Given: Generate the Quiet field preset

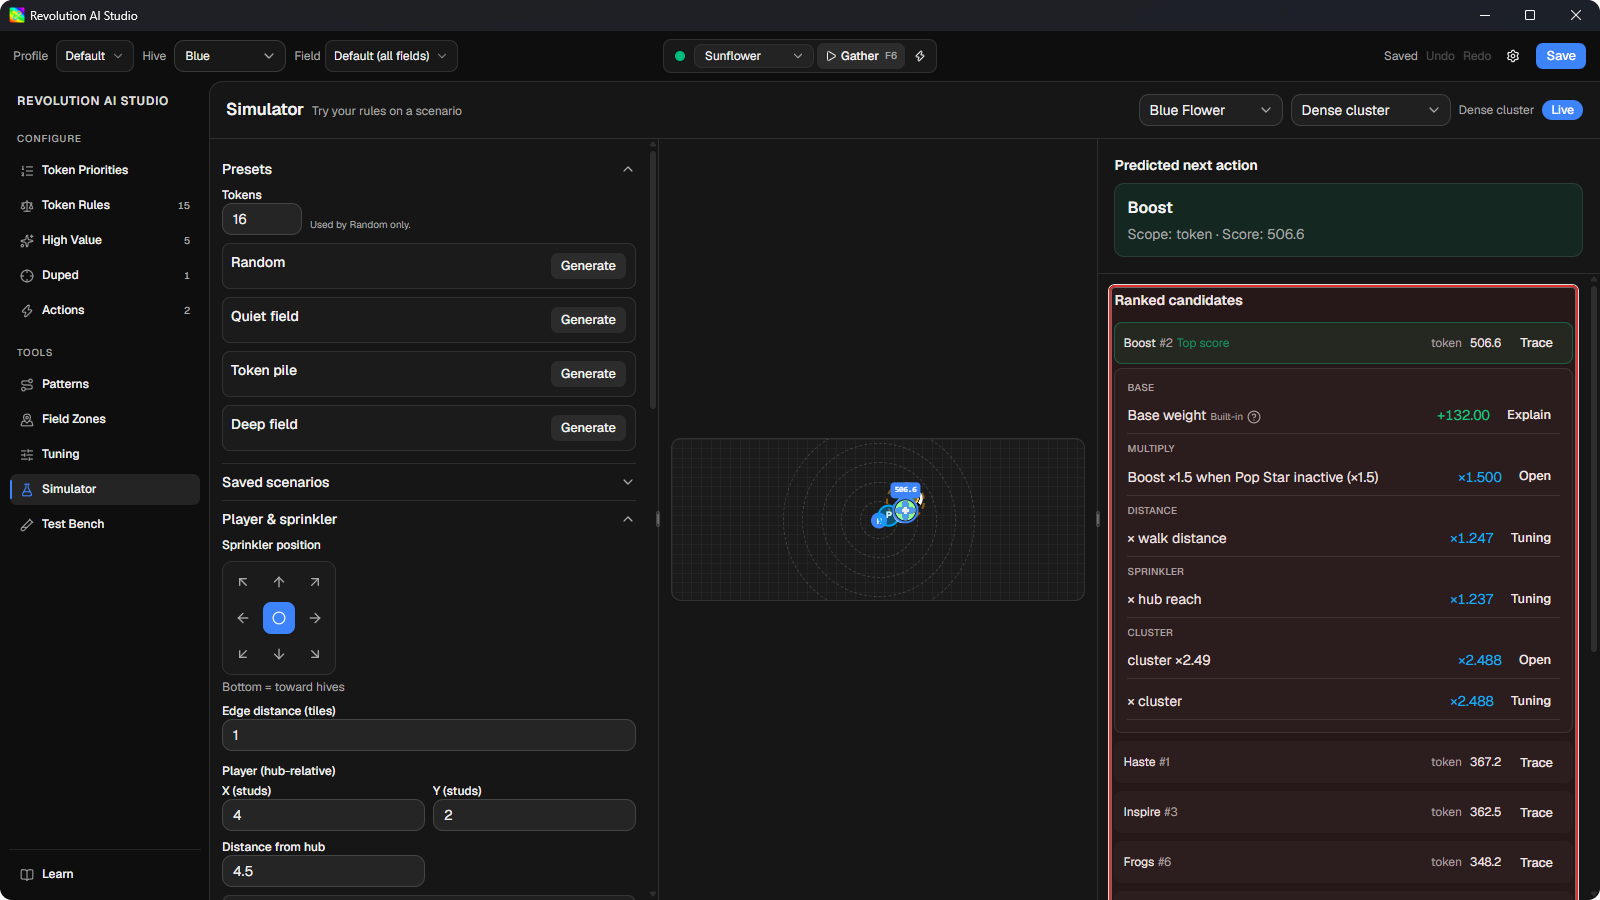Looking at the screenshot, I should (588, 320).
